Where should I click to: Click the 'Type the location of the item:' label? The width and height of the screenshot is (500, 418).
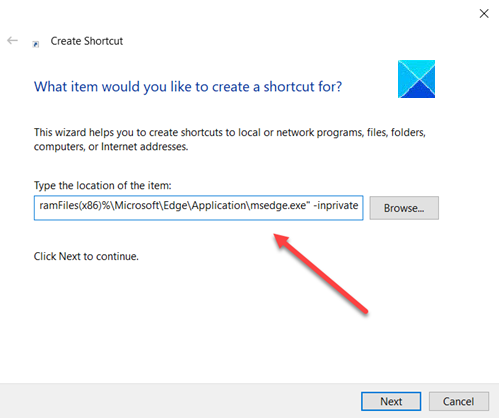click(x=103, y=185)
